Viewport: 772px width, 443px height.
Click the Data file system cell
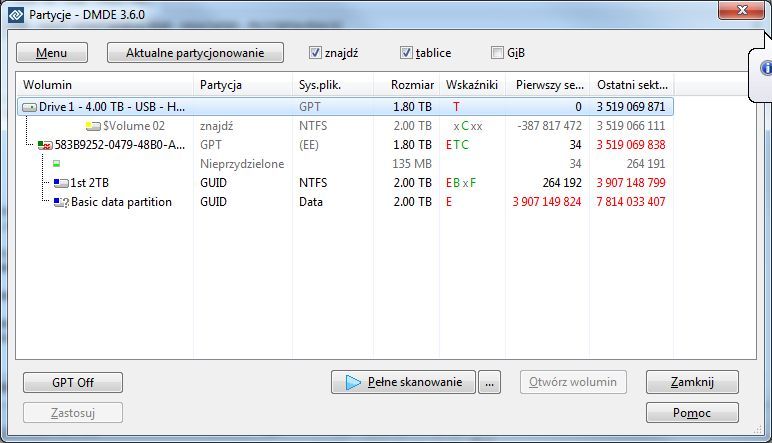(x=311, y=202)
